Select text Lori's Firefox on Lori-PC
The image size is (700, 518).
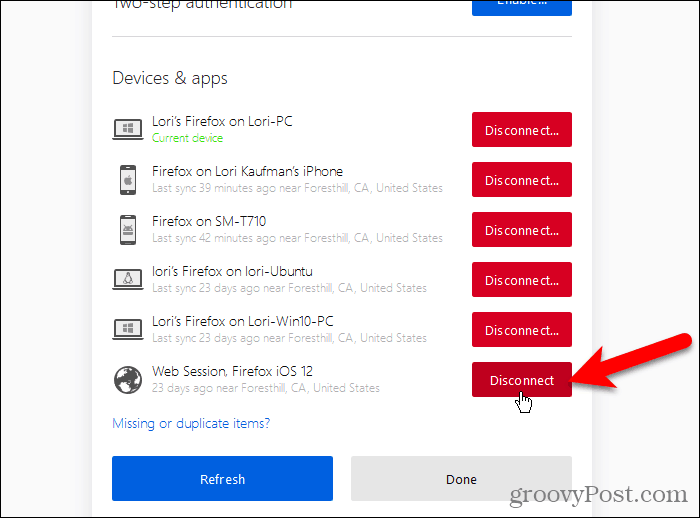point(222,121)
